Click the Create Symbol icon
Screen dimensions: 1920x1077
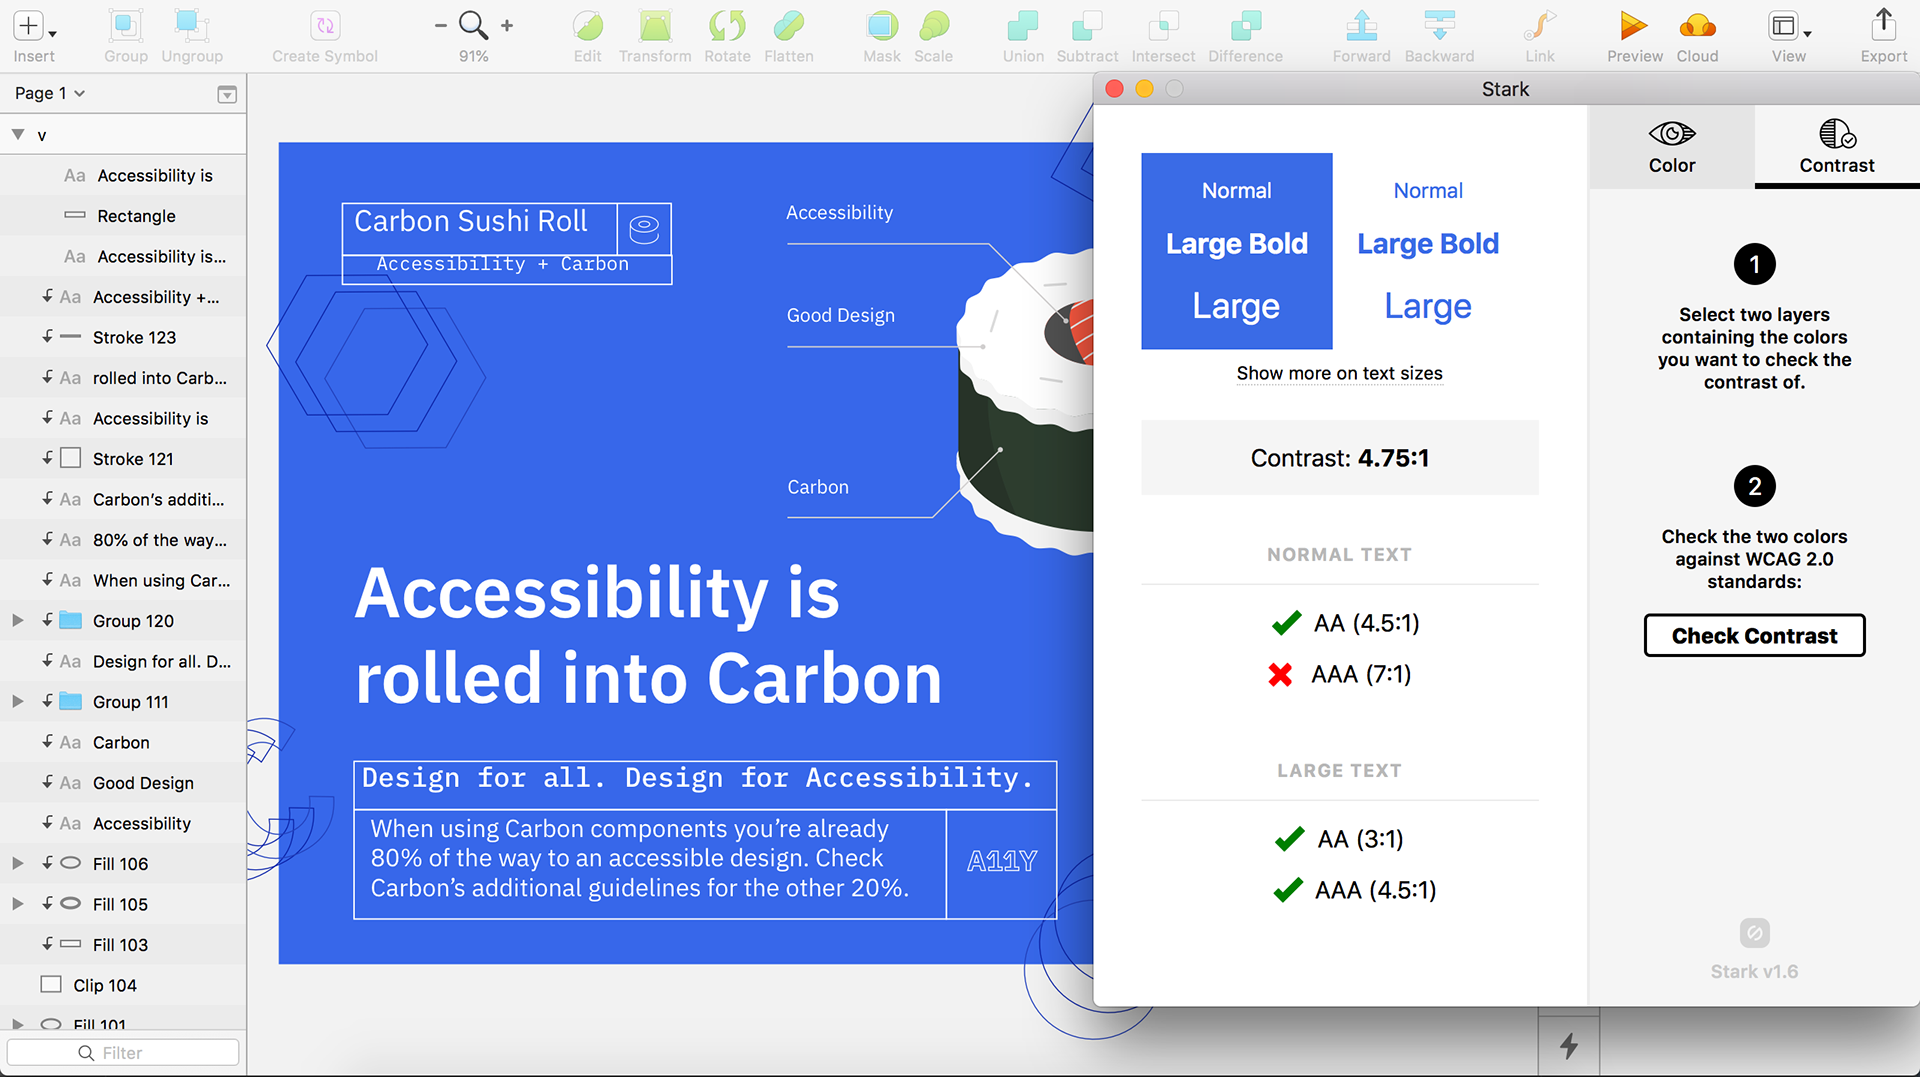(325, 27)
